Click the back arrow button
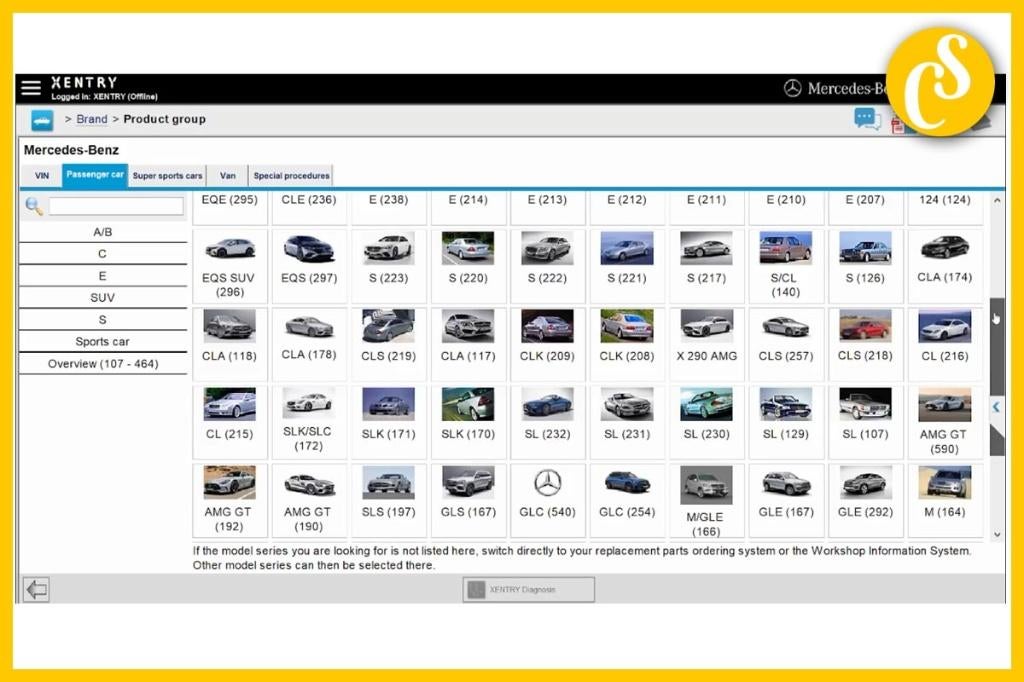 click(36, 589)
